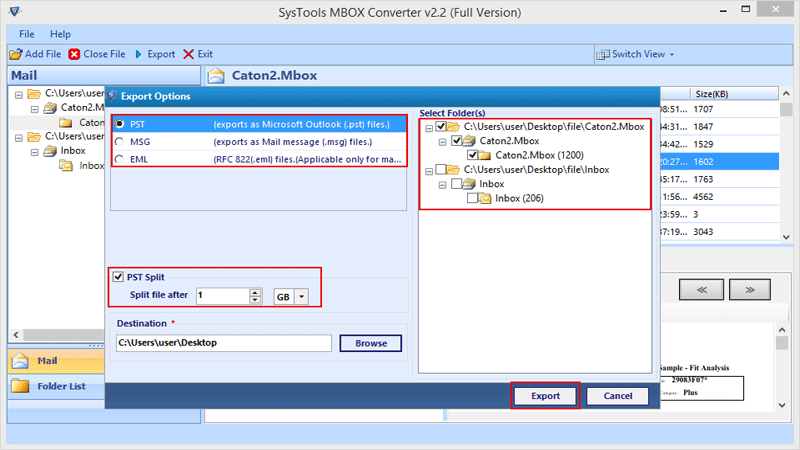The width and height of the screenshot is (800, 450).
Task: Switch to the Mail pane tab
Action: (x=56, y=361)
